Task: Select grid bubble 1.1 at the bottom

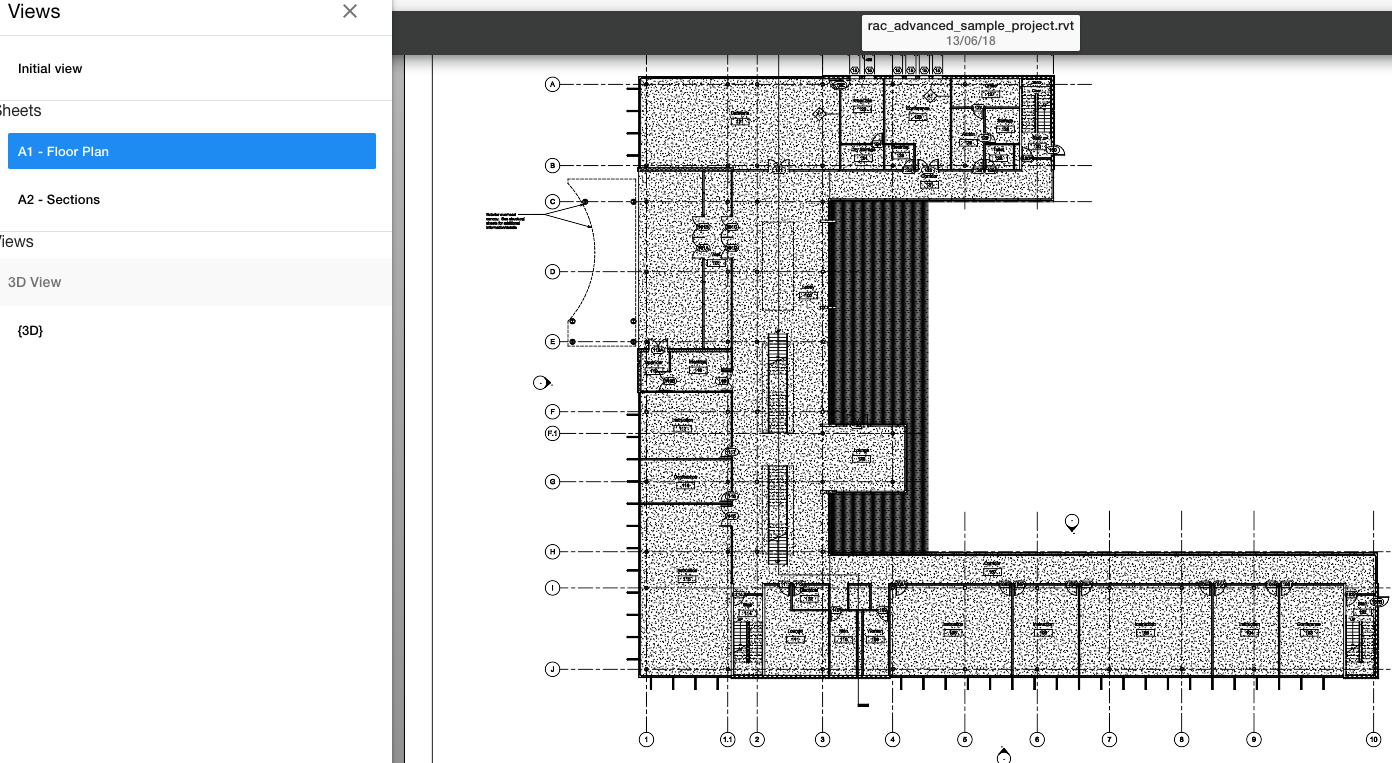Action: (x=728, y=740)
